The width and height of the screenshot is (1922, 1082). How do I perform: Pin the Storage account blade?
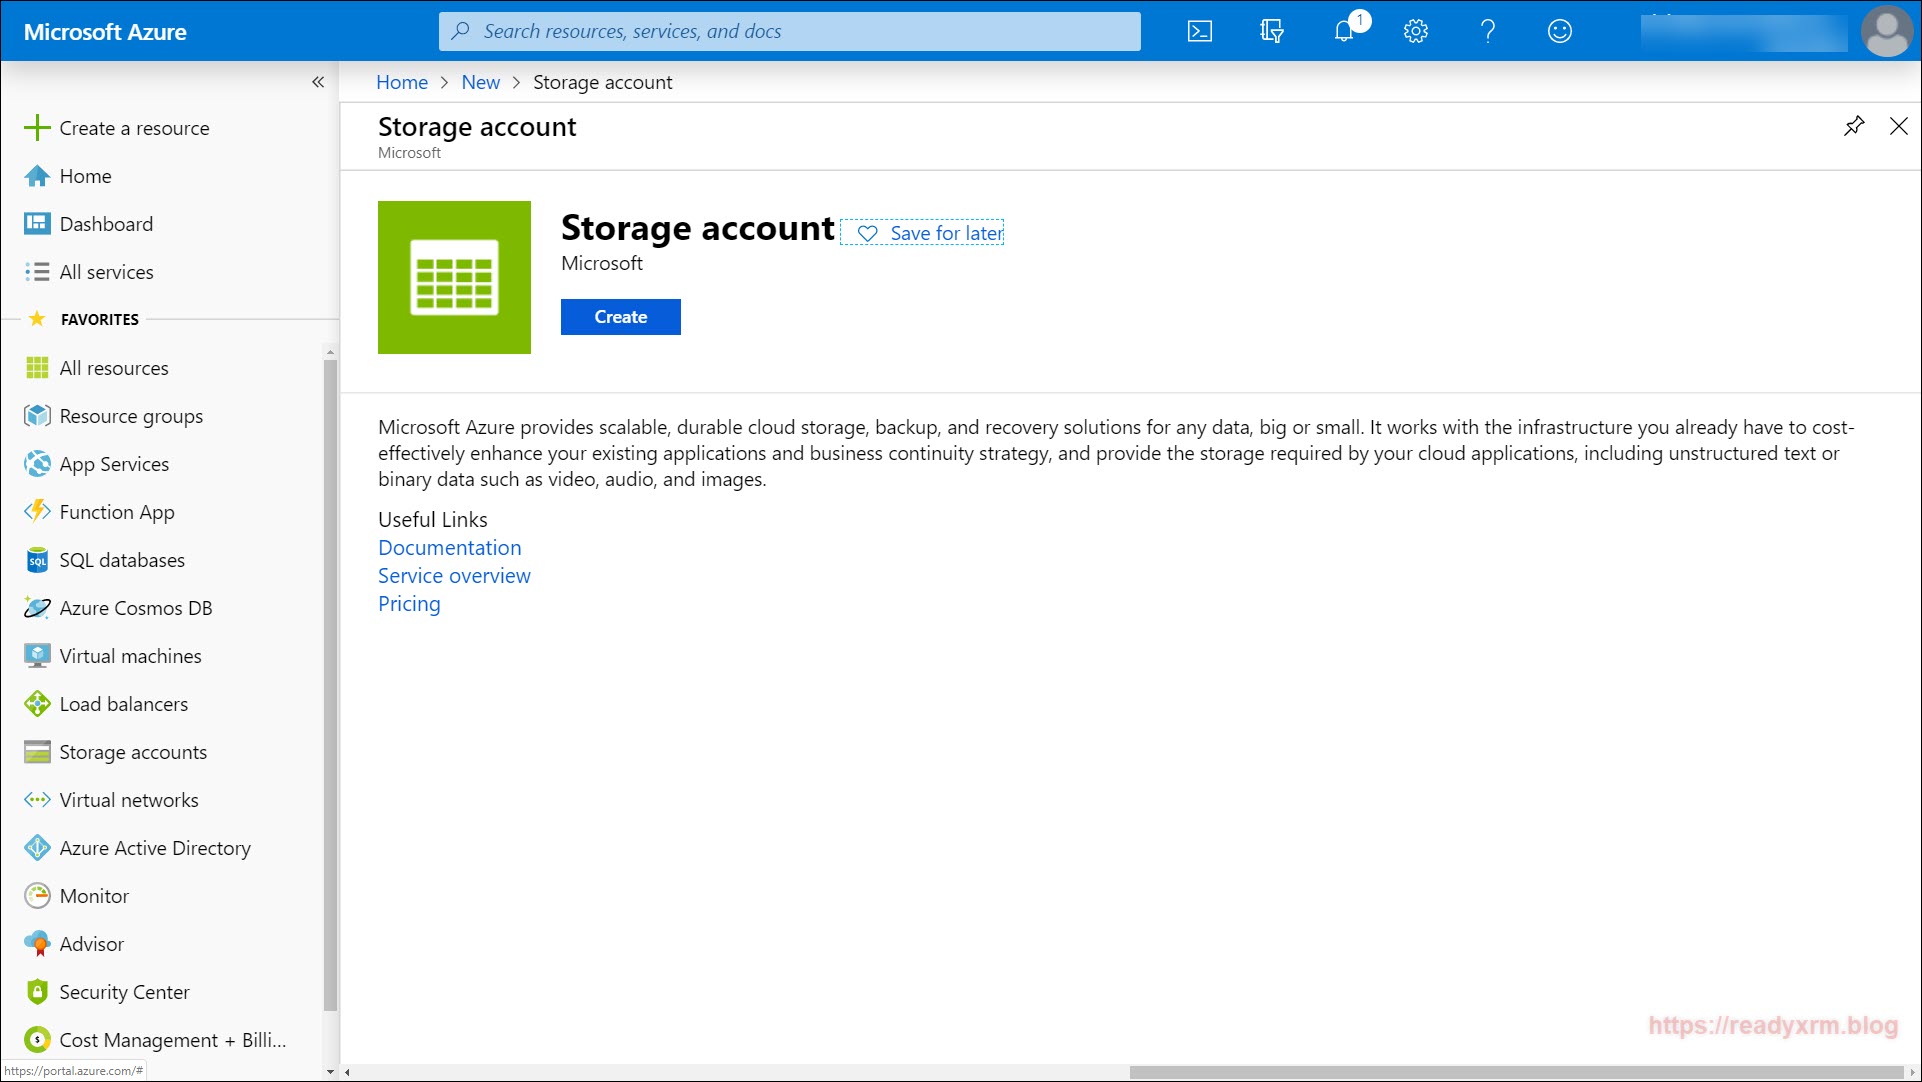(1854, 126)
